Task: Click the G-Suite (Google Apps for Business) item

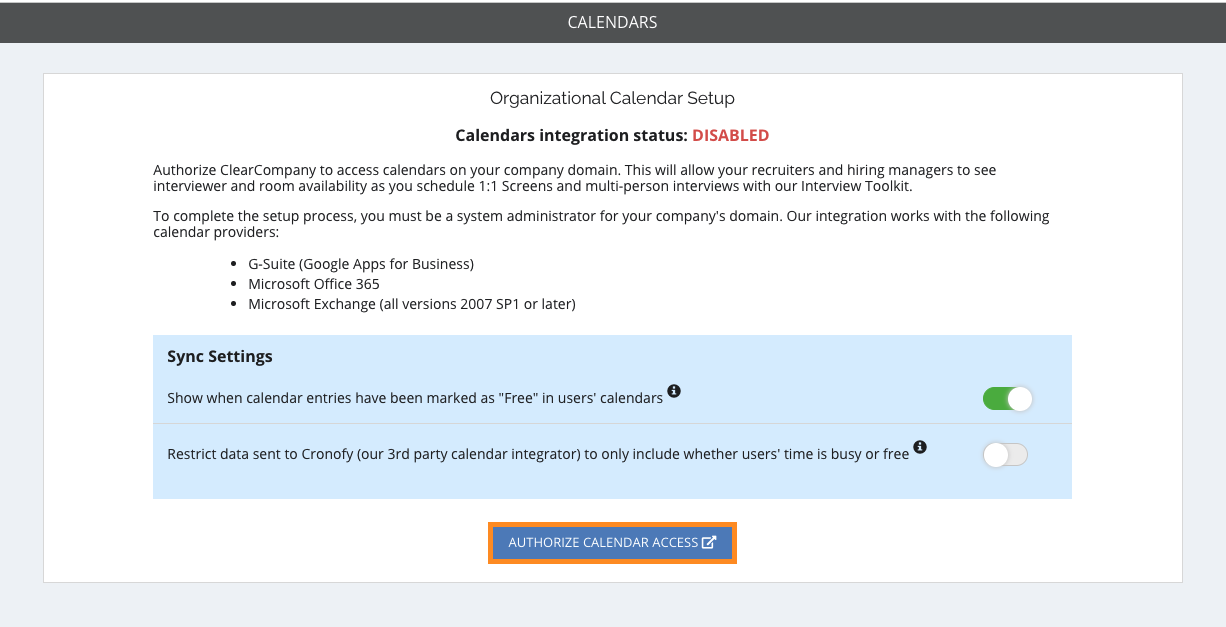Action: pyautogui.click(x=361, y=264)
